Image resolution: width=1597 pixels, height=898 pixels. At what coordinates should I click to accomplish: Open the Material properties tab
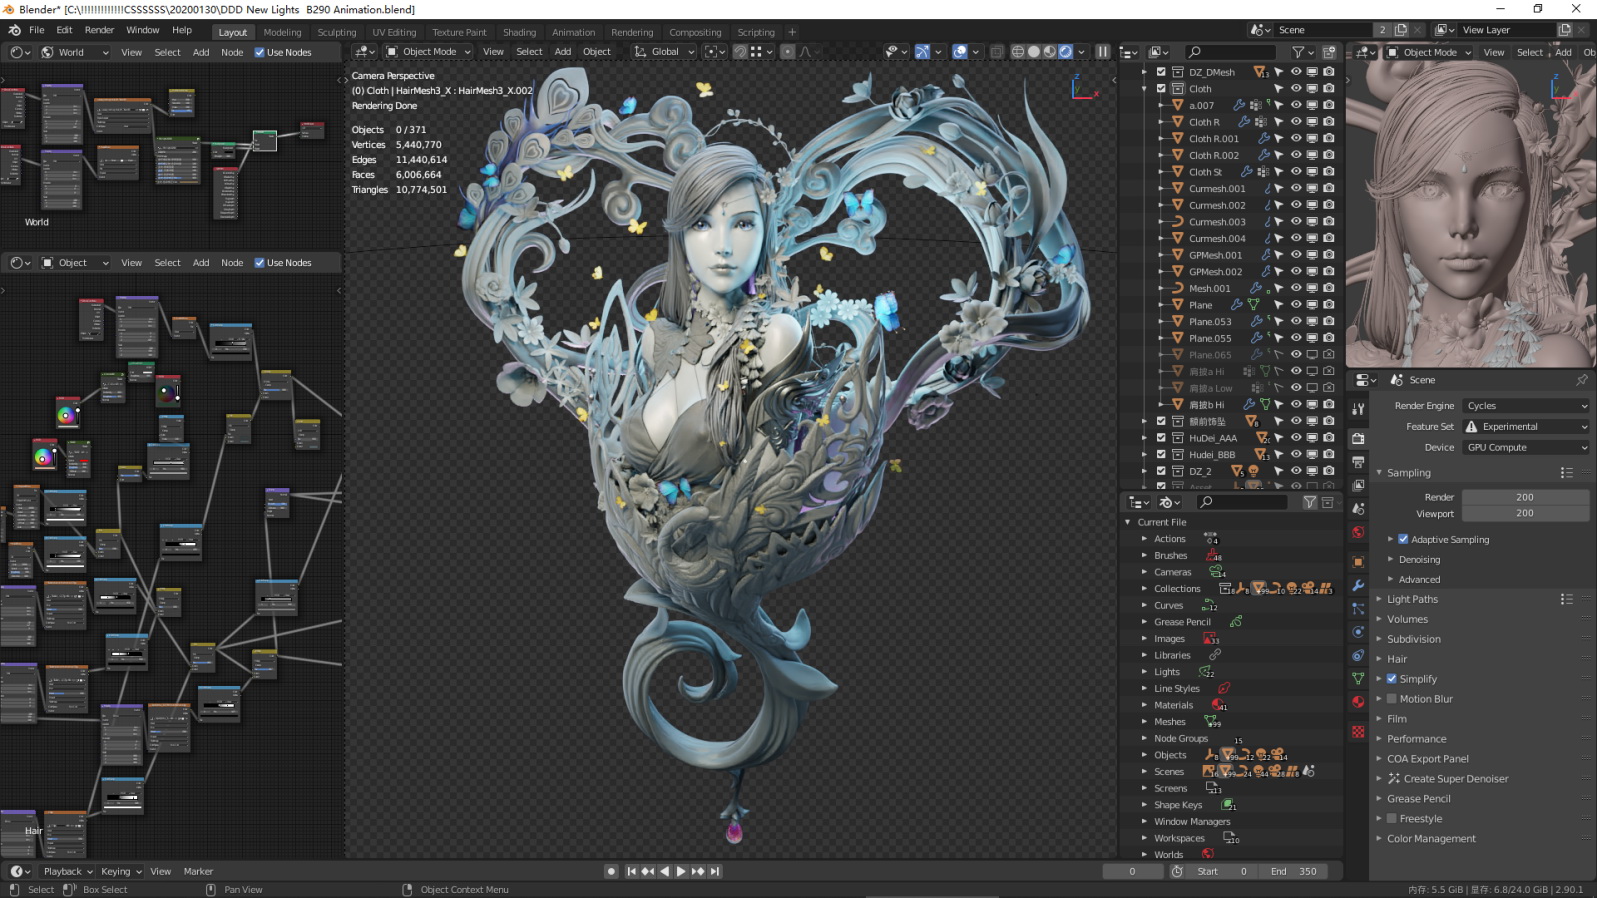tap(1358, 702)
